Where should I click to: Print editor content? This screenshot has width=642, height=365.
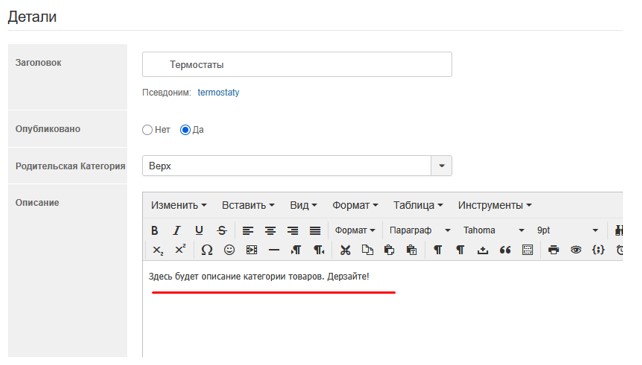tap(554, 250)
